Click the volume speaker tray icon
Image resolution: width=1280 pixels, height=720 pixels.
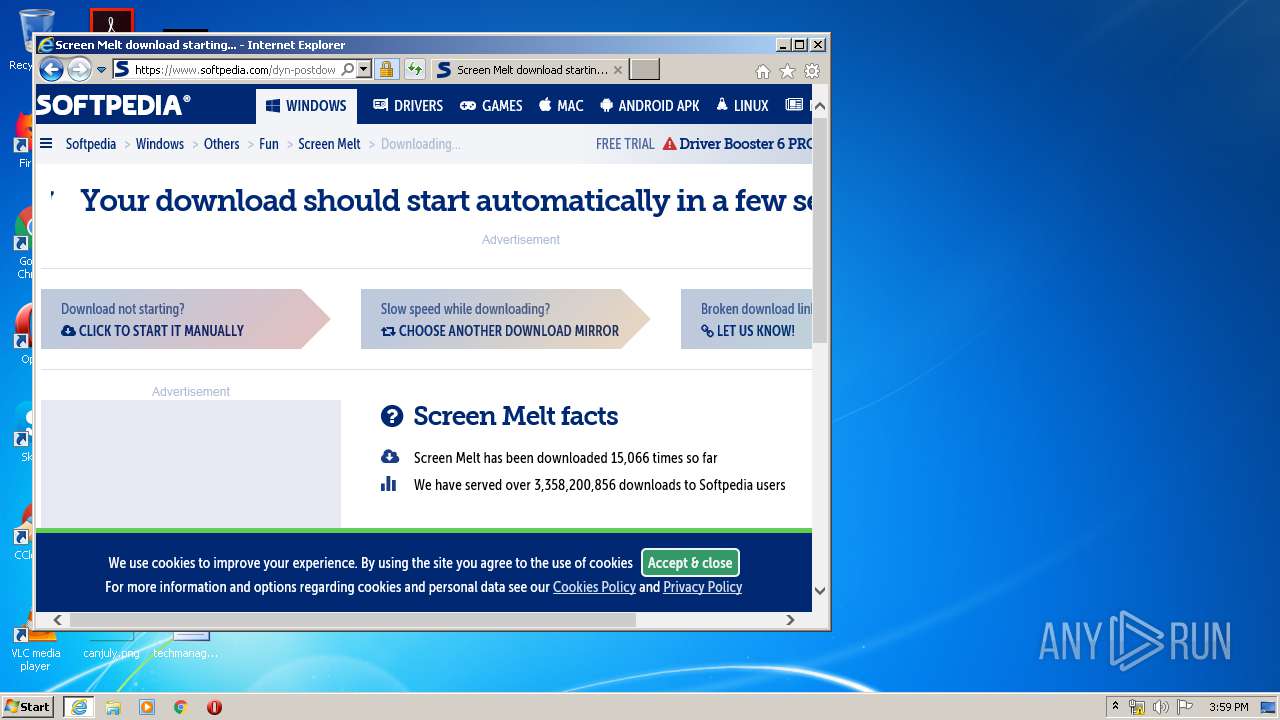point(1160,707)
